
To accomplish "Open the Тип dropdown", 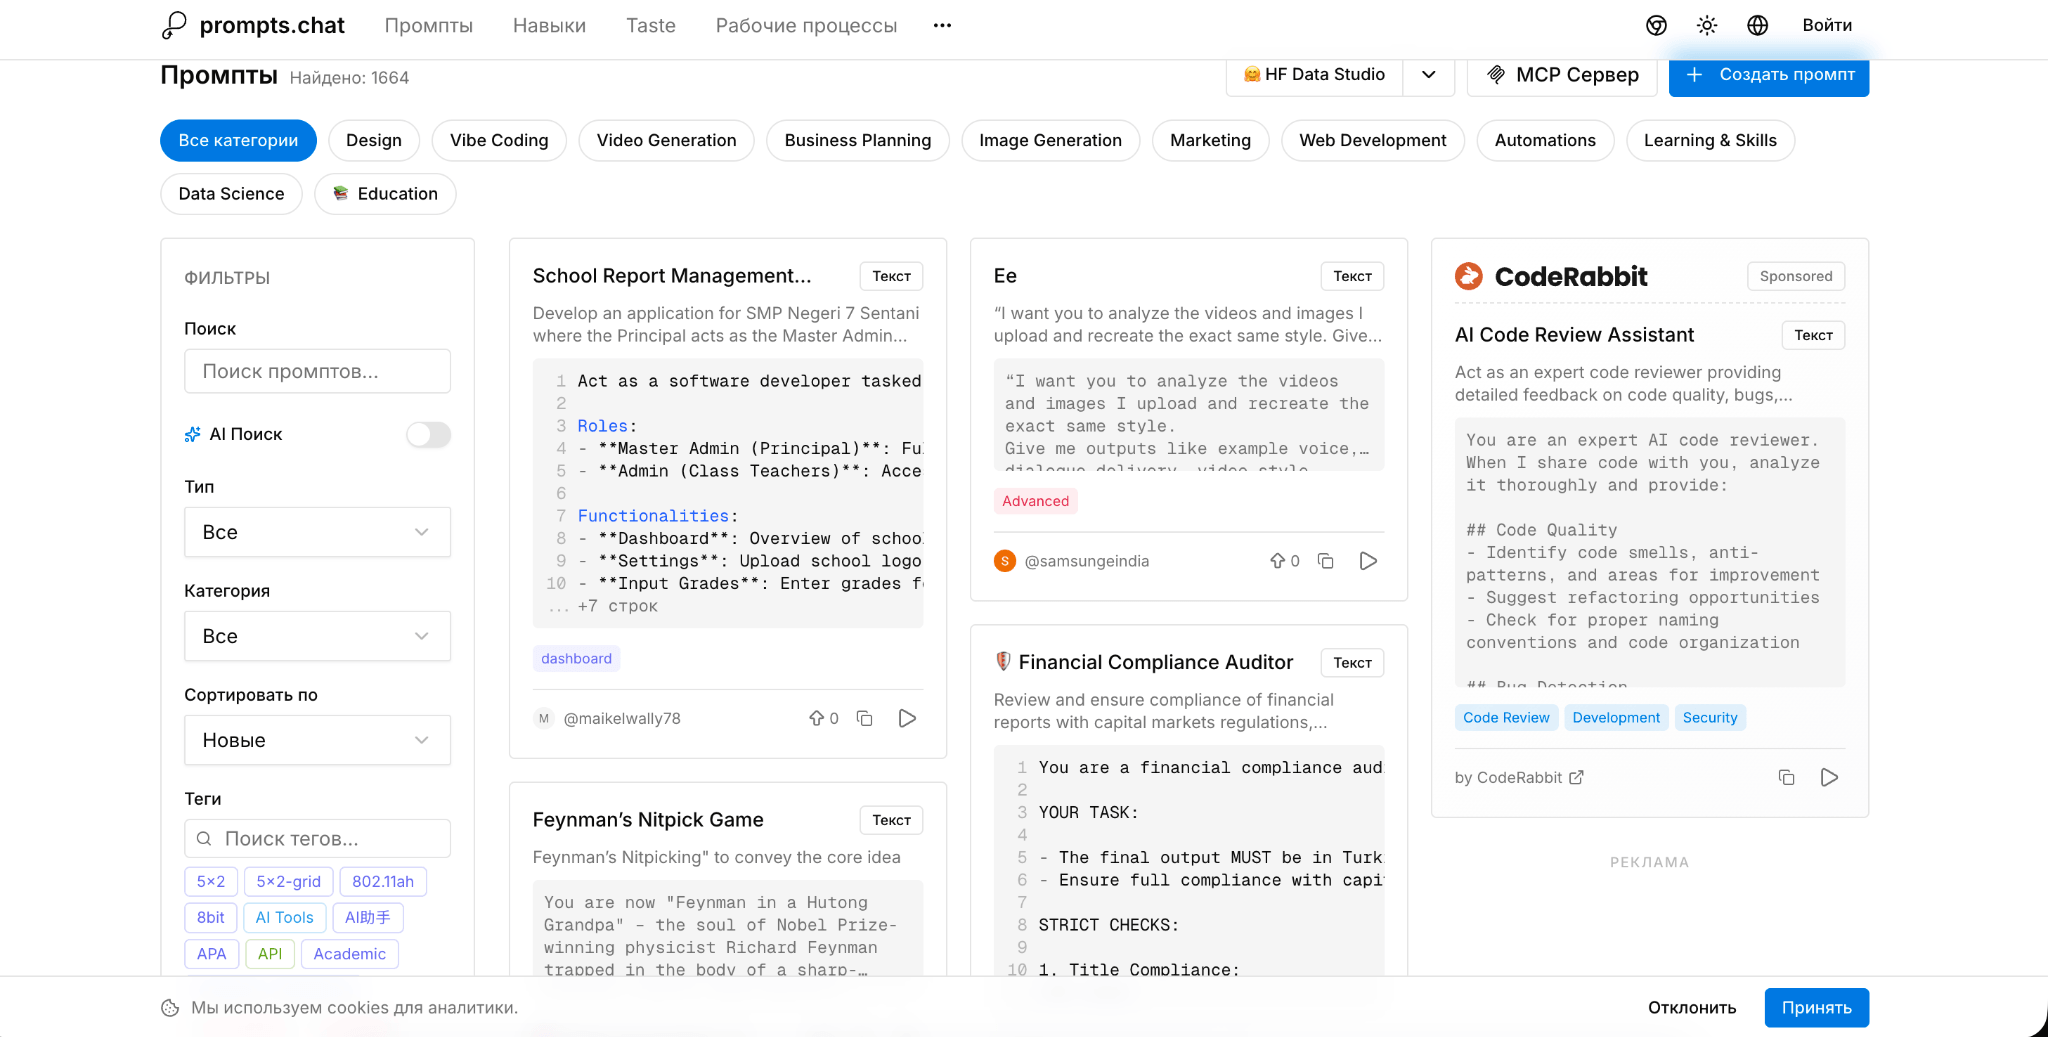I will (x=317, y=532).
